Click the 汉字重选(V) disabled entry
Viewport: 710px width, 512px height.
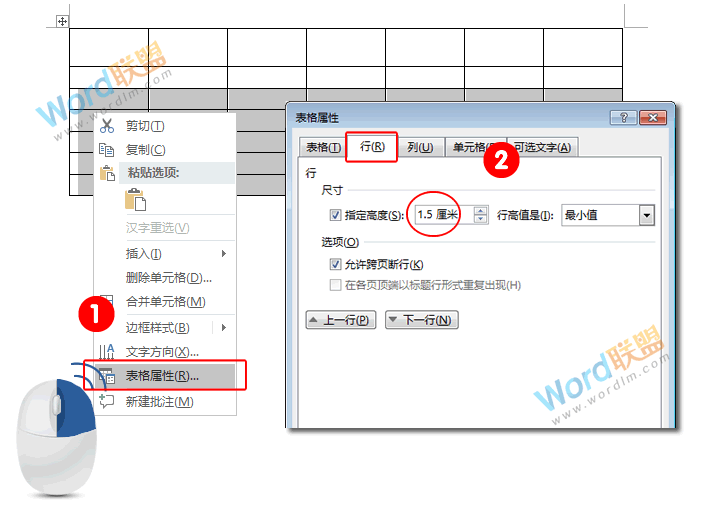pyautogui.click(x=157, y=228)
